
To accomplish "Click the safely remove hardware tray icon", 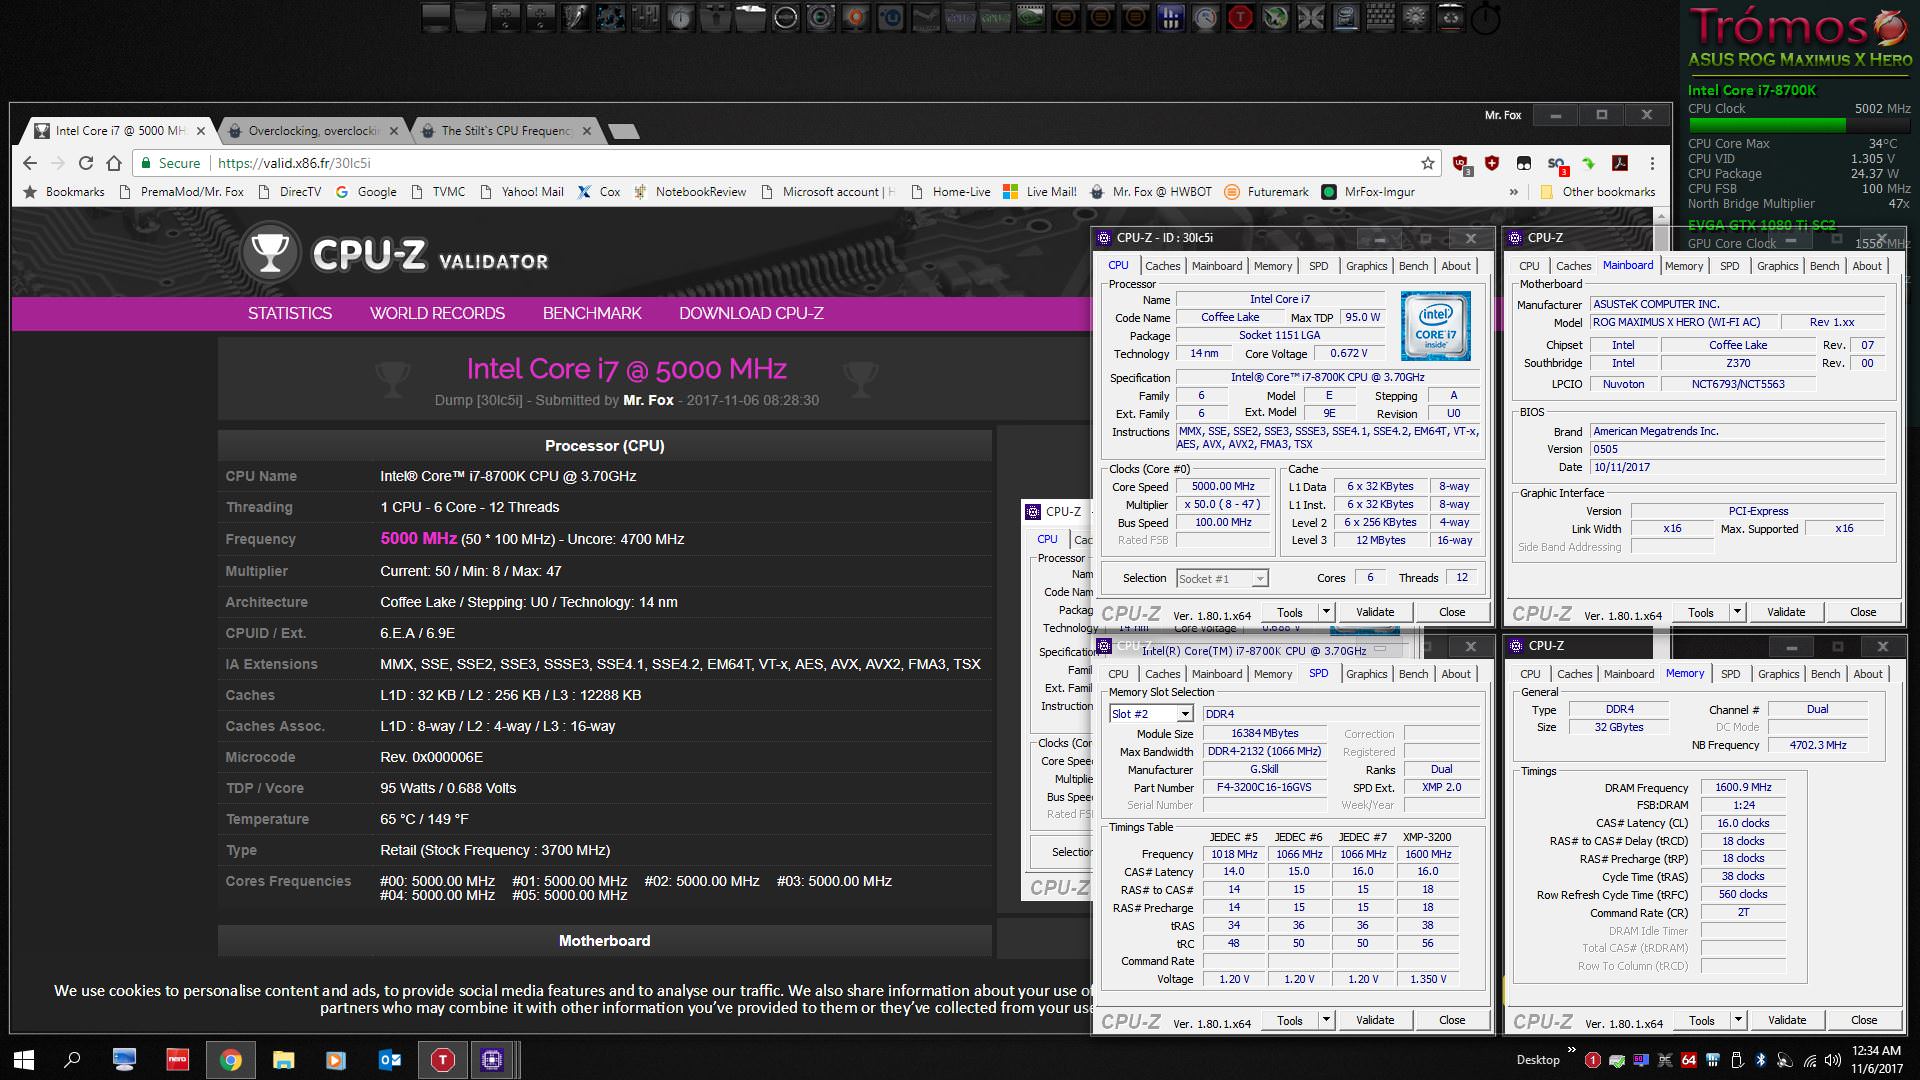I will pyautogui.click(x=1736, y=1060).
